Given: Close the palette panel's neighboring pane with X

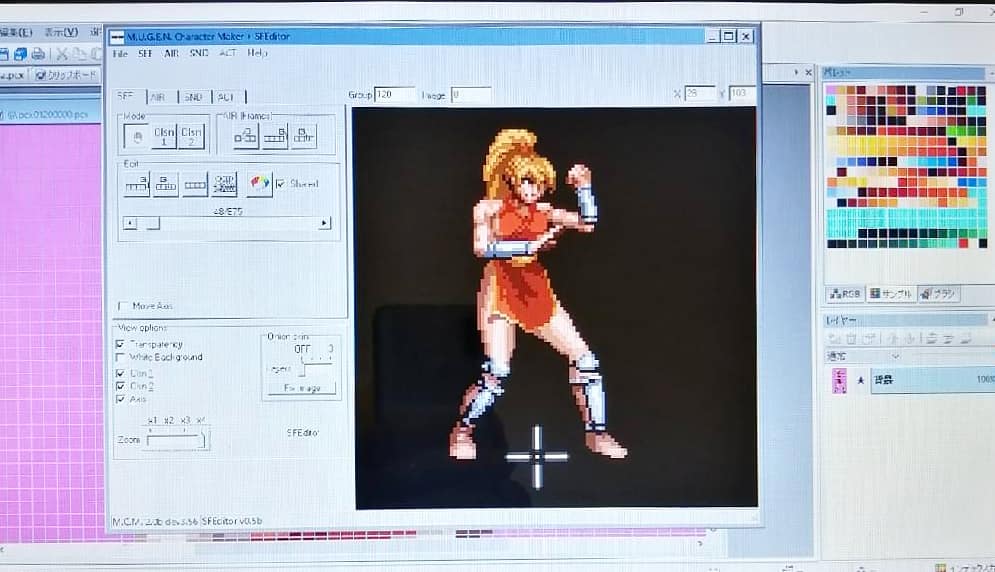Looking at the screenshot, I should [808, 72].
